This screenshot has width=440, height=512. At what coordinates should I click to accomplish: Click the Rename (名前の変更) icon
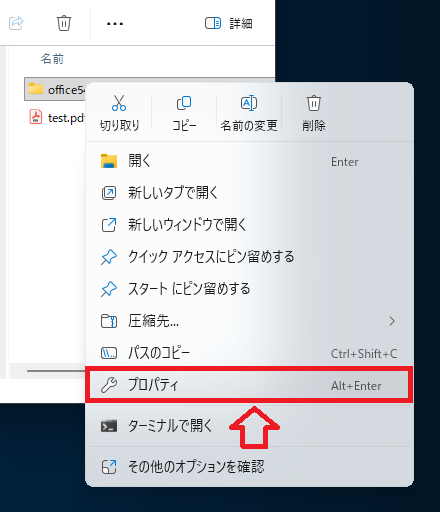249,103
